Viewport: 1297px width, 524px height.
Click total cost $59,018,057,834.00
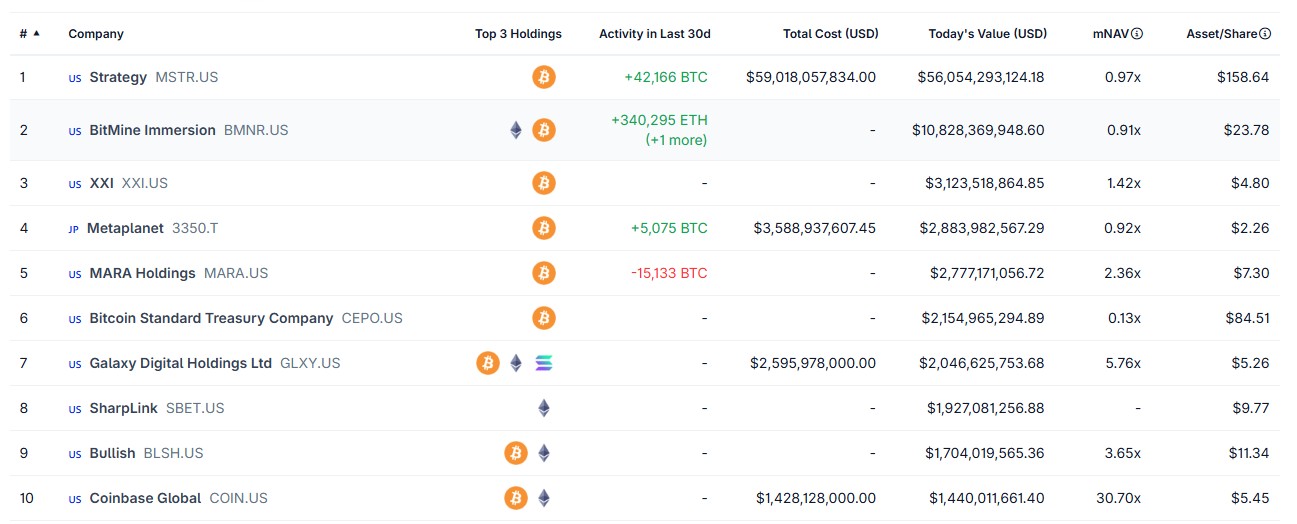(x=811, y=77)
